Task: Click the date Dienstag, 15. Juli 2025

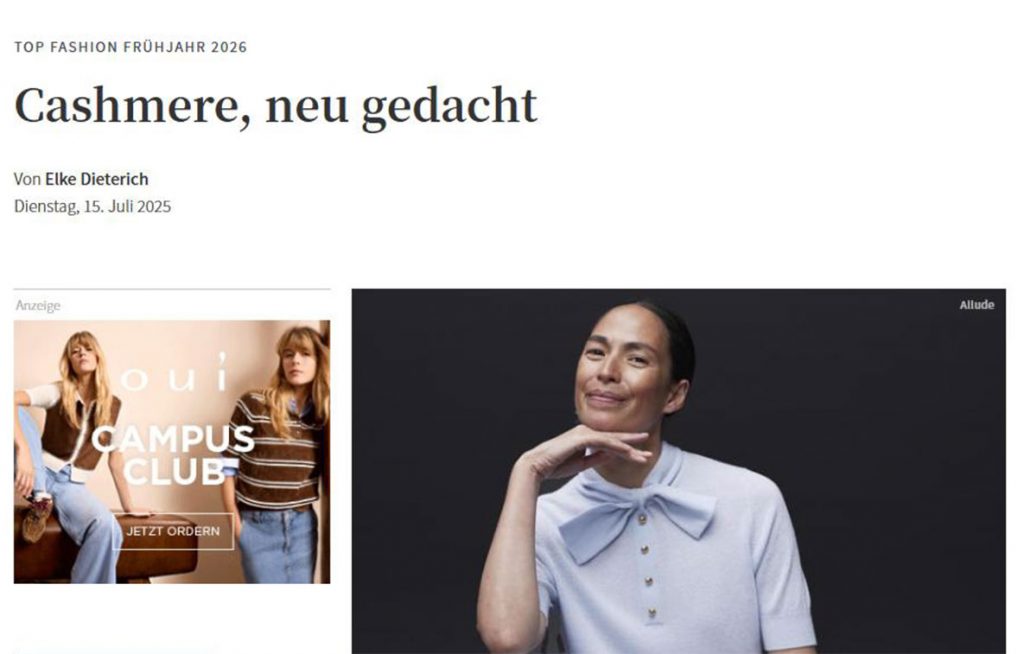Action: (93, 206)
